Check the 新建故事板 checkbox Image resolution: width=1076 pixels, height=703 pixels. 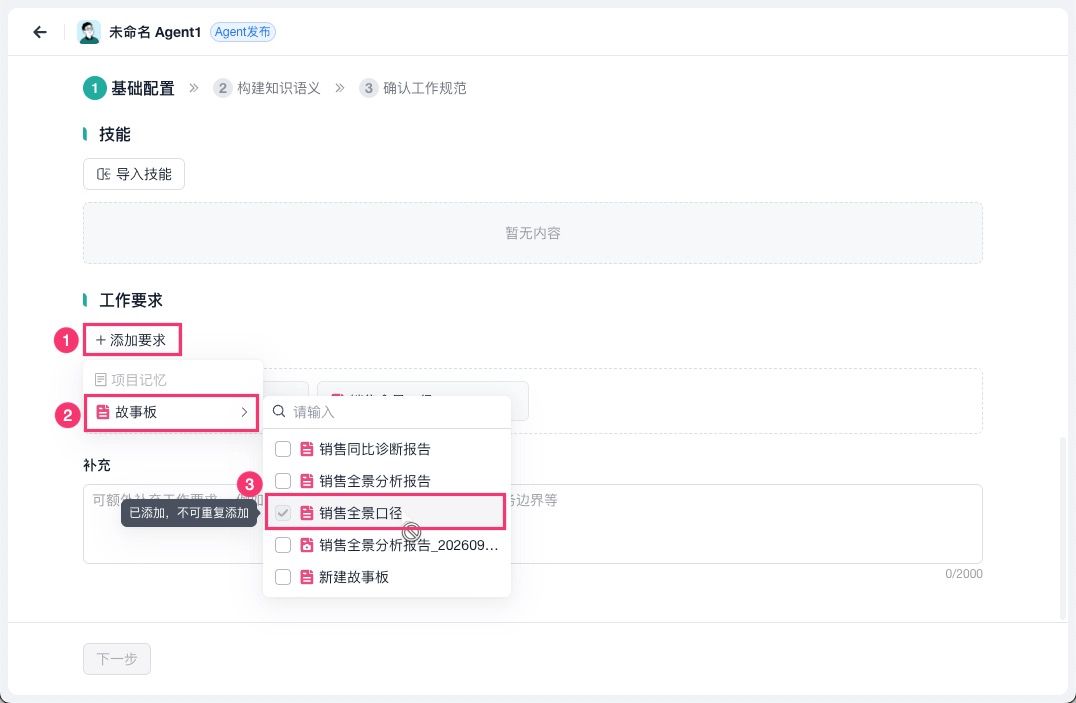(283, 577)
